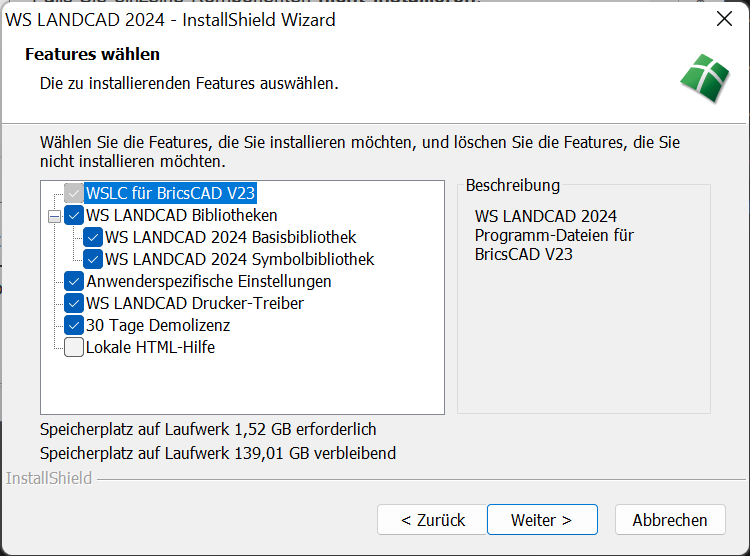The height and width of the screenshot is (556, 750).
Task: Go back with the Zurück button
Action: pyautogui.click(x=433, y=520)
